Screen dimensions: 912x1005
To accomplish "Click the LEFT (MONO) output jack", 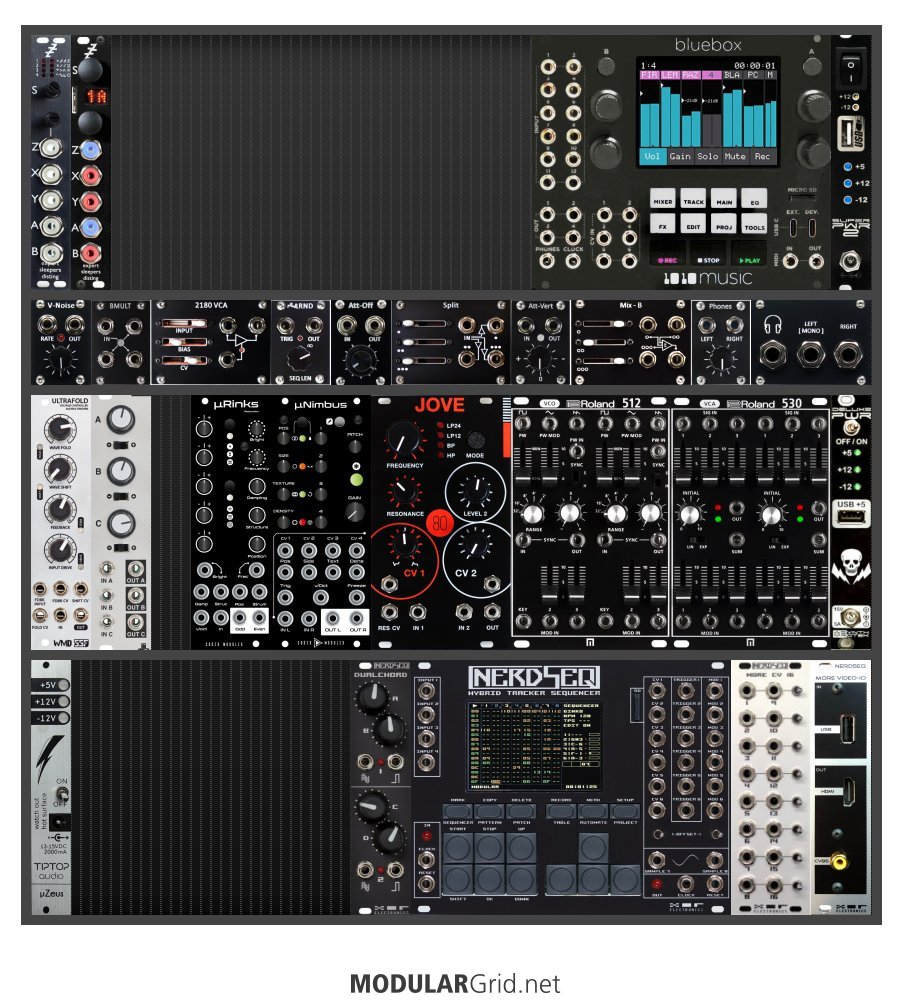I will coord(810,354).
